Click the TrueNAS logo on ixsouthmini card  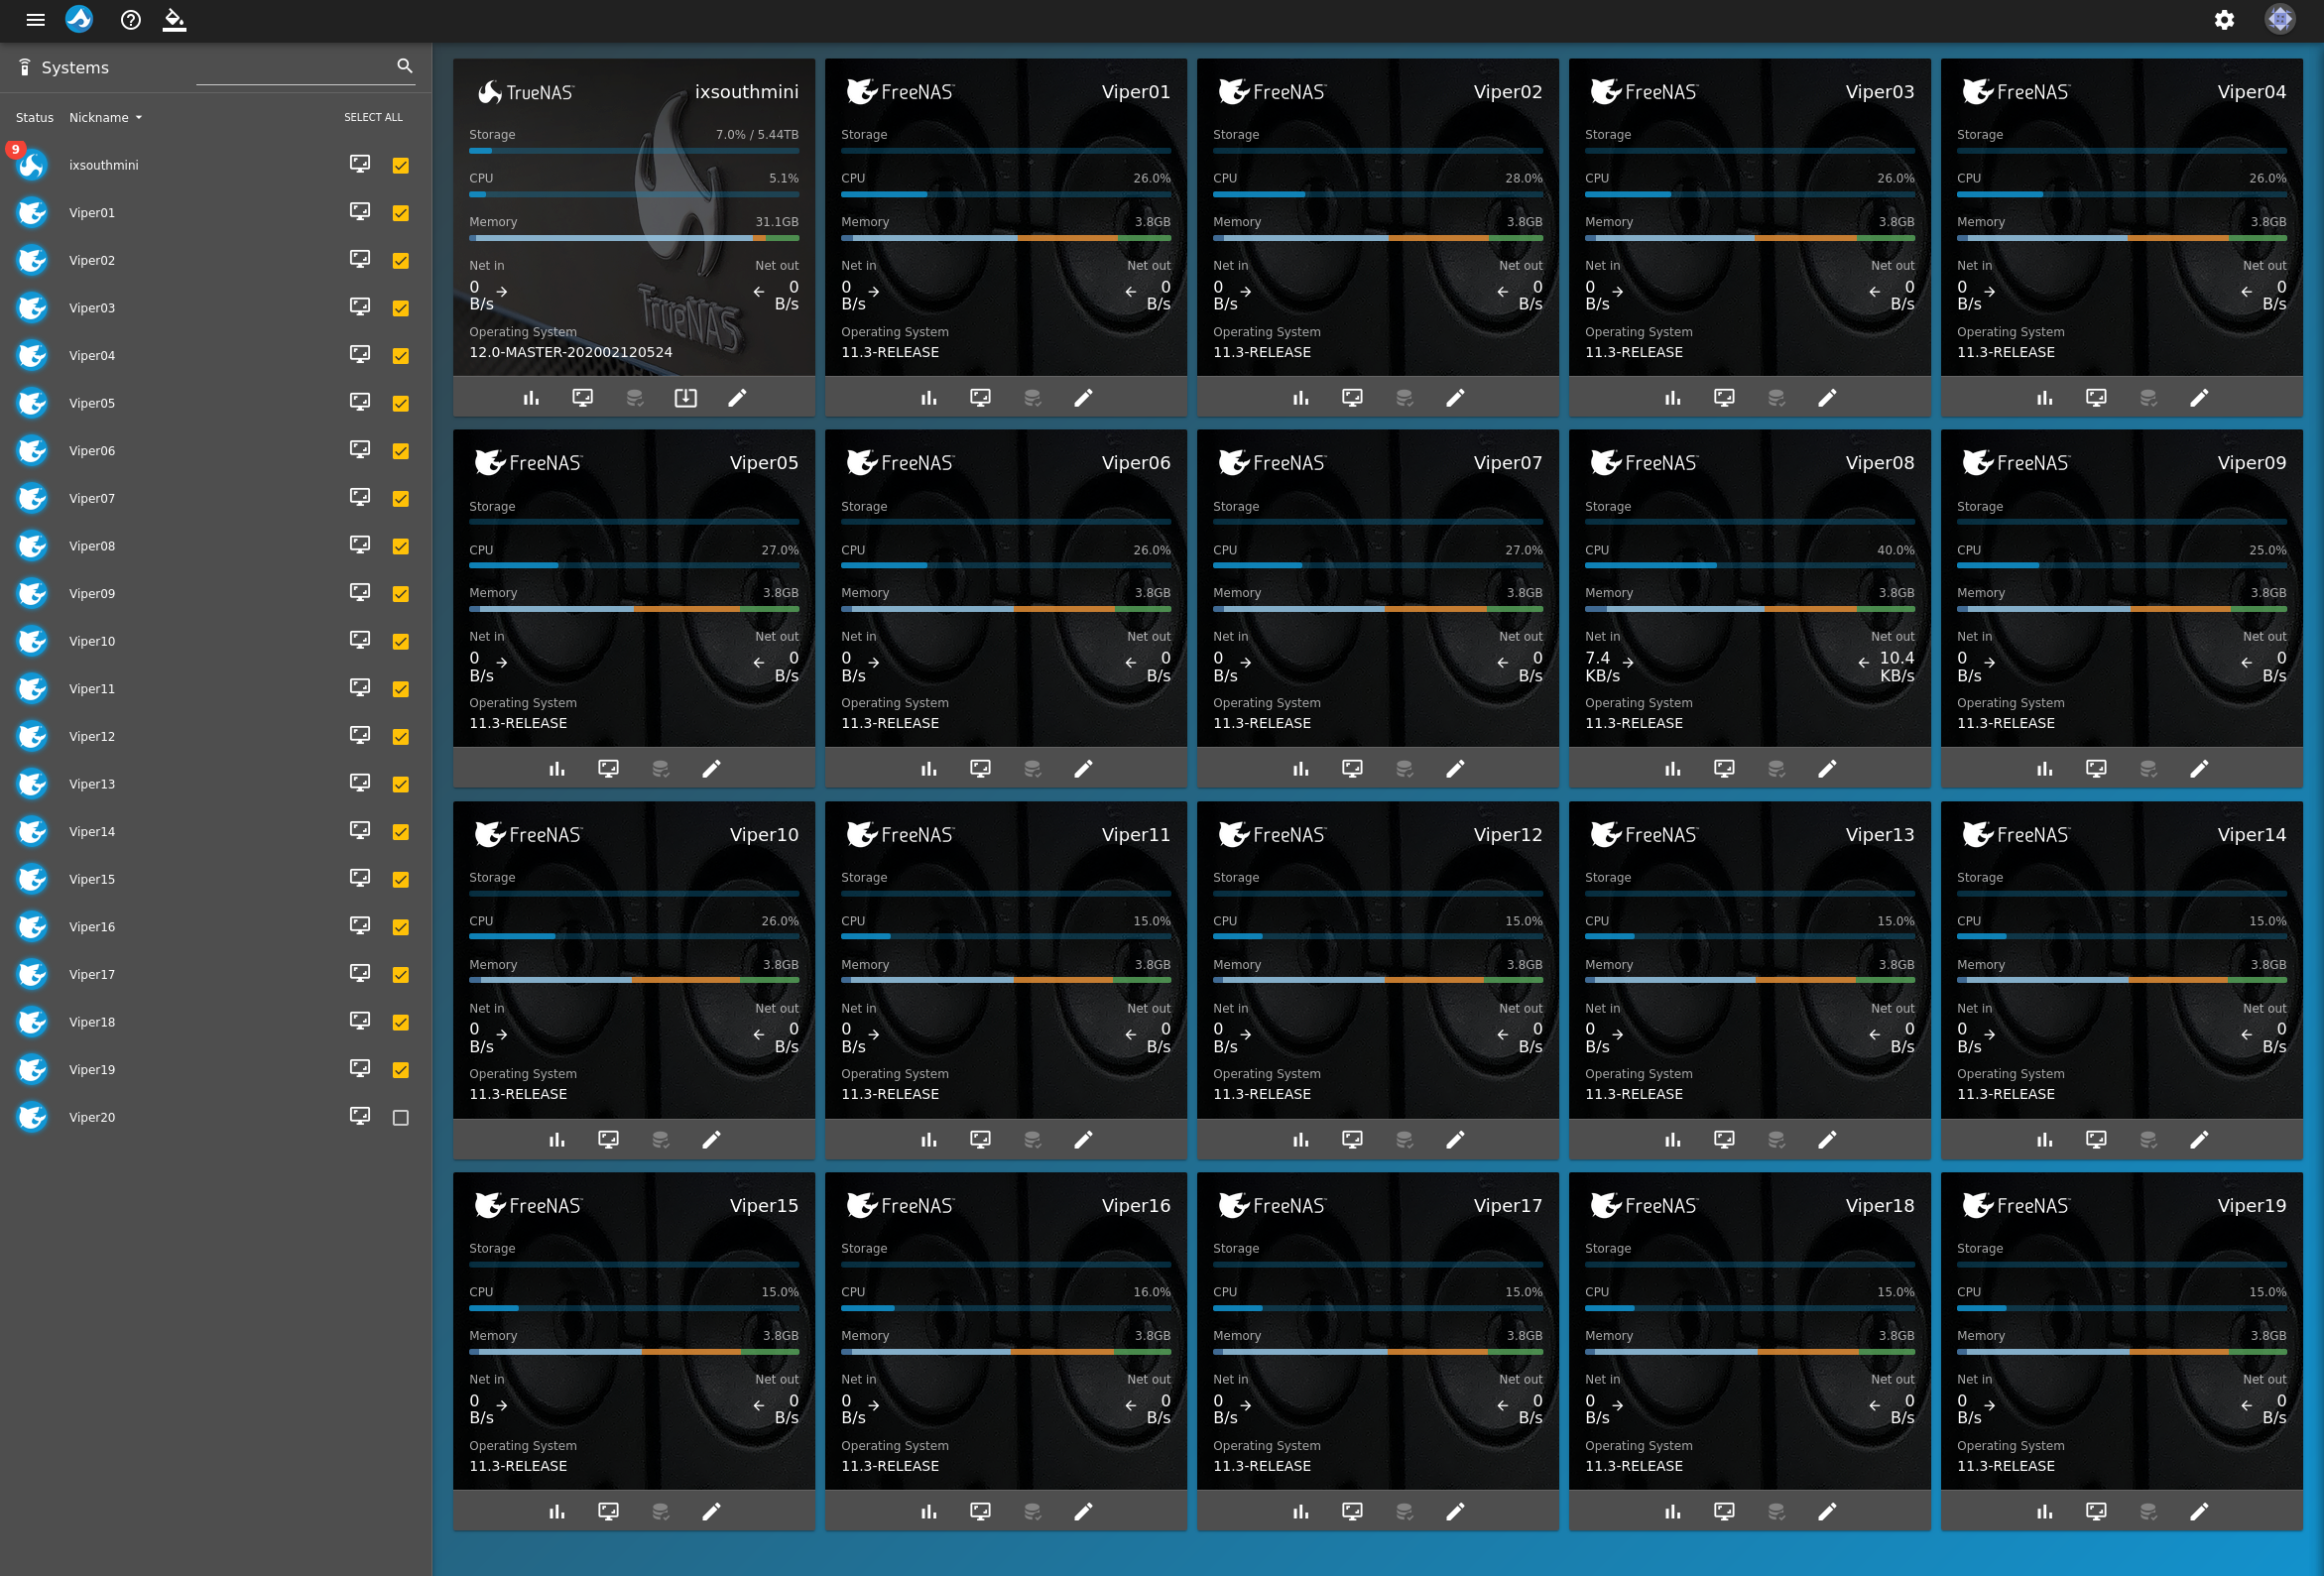point(526,92)
